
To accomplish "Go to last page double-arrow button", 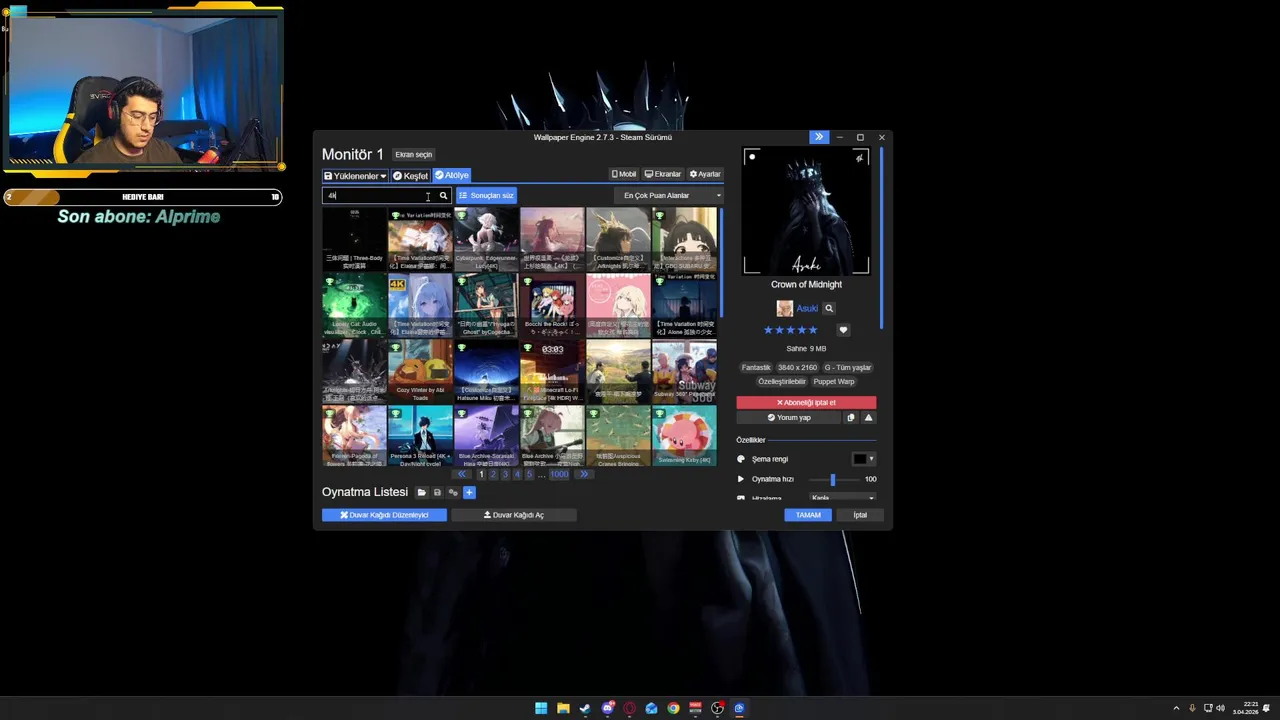I will click(584, 474).
